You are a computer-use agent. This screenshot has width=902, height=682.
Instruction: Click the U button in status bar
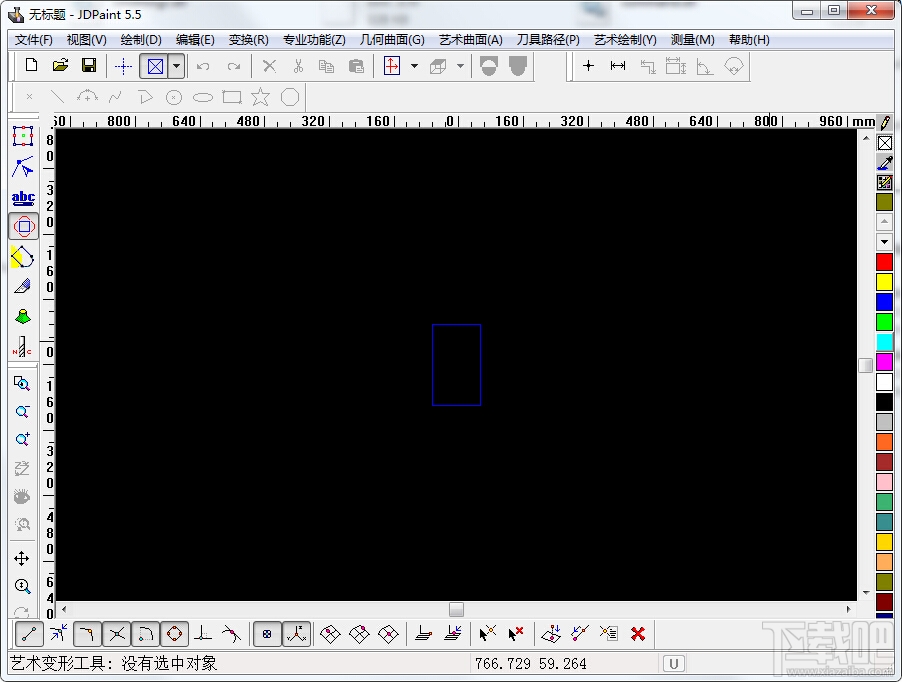point(674,664)
